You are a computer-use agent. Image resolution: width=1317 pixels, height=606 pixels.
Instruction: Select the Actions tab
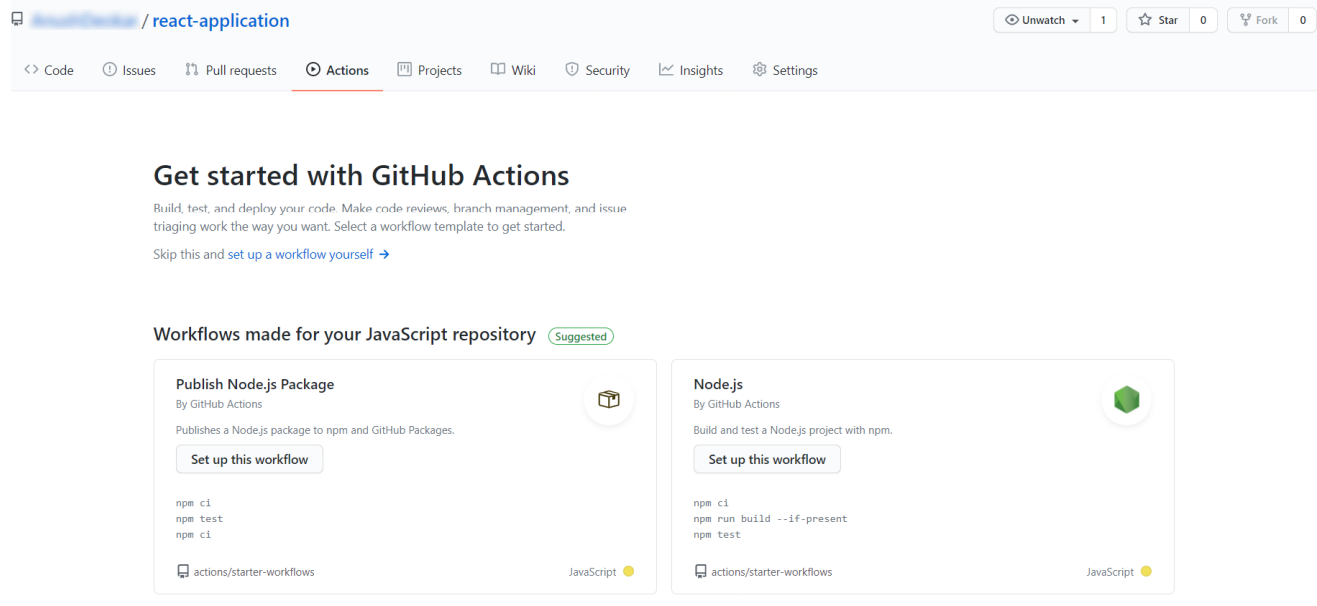tap(337, 70)
